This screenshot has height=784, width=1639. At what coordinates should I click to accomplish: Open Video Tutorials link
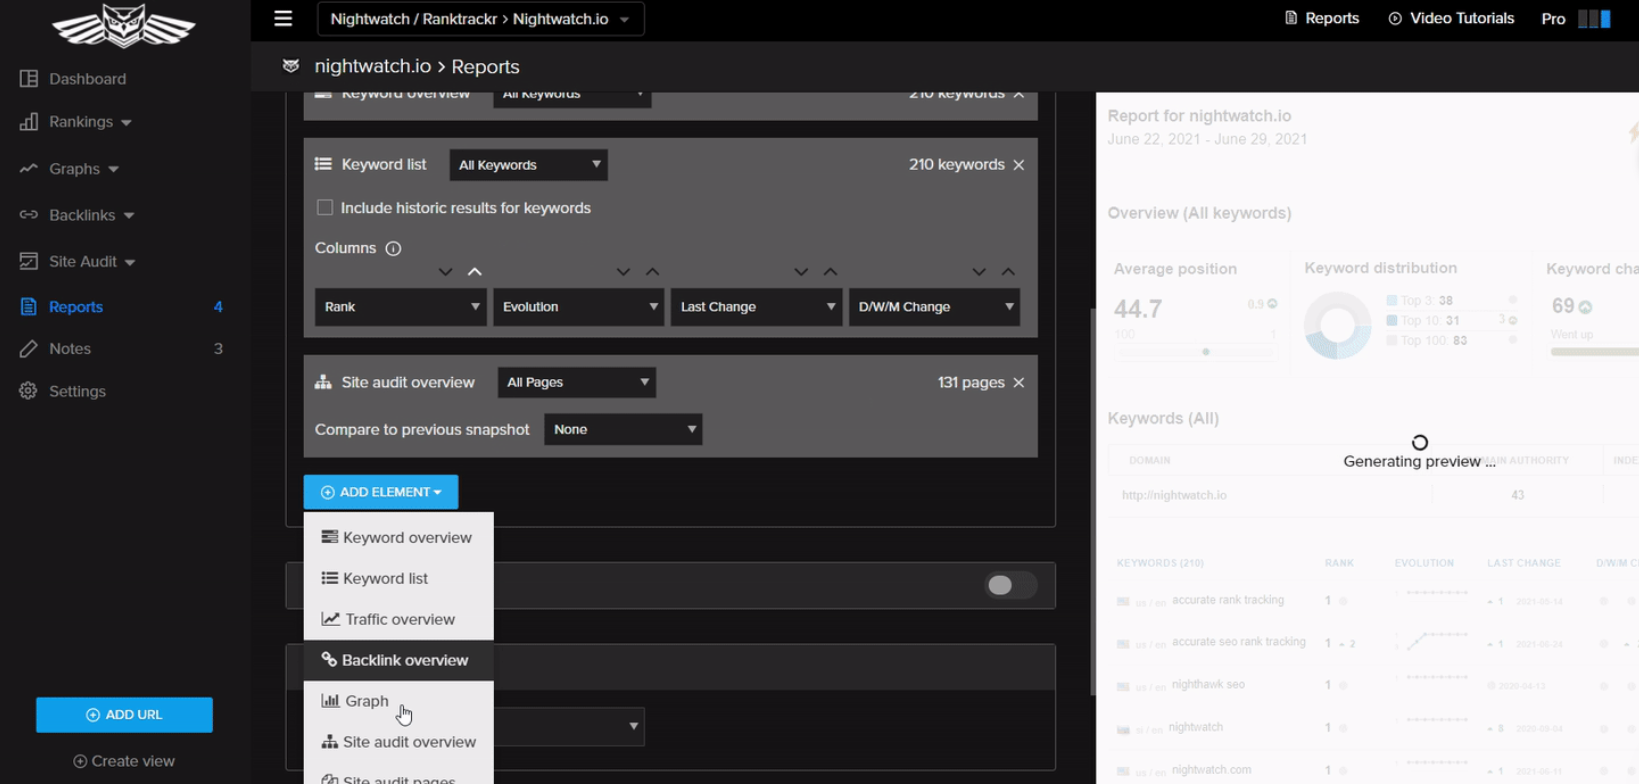[1451, 18]
